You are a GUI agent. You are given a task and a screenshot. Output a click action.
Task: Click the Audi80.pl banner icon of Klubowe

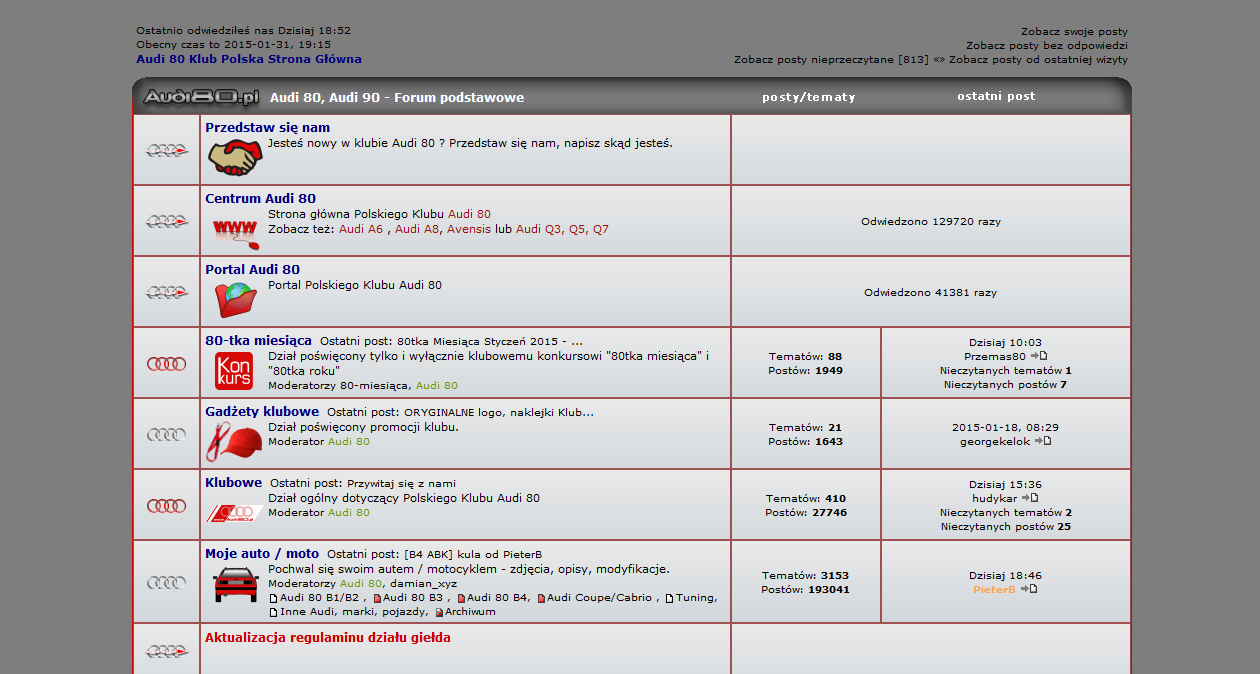(235, 513)
